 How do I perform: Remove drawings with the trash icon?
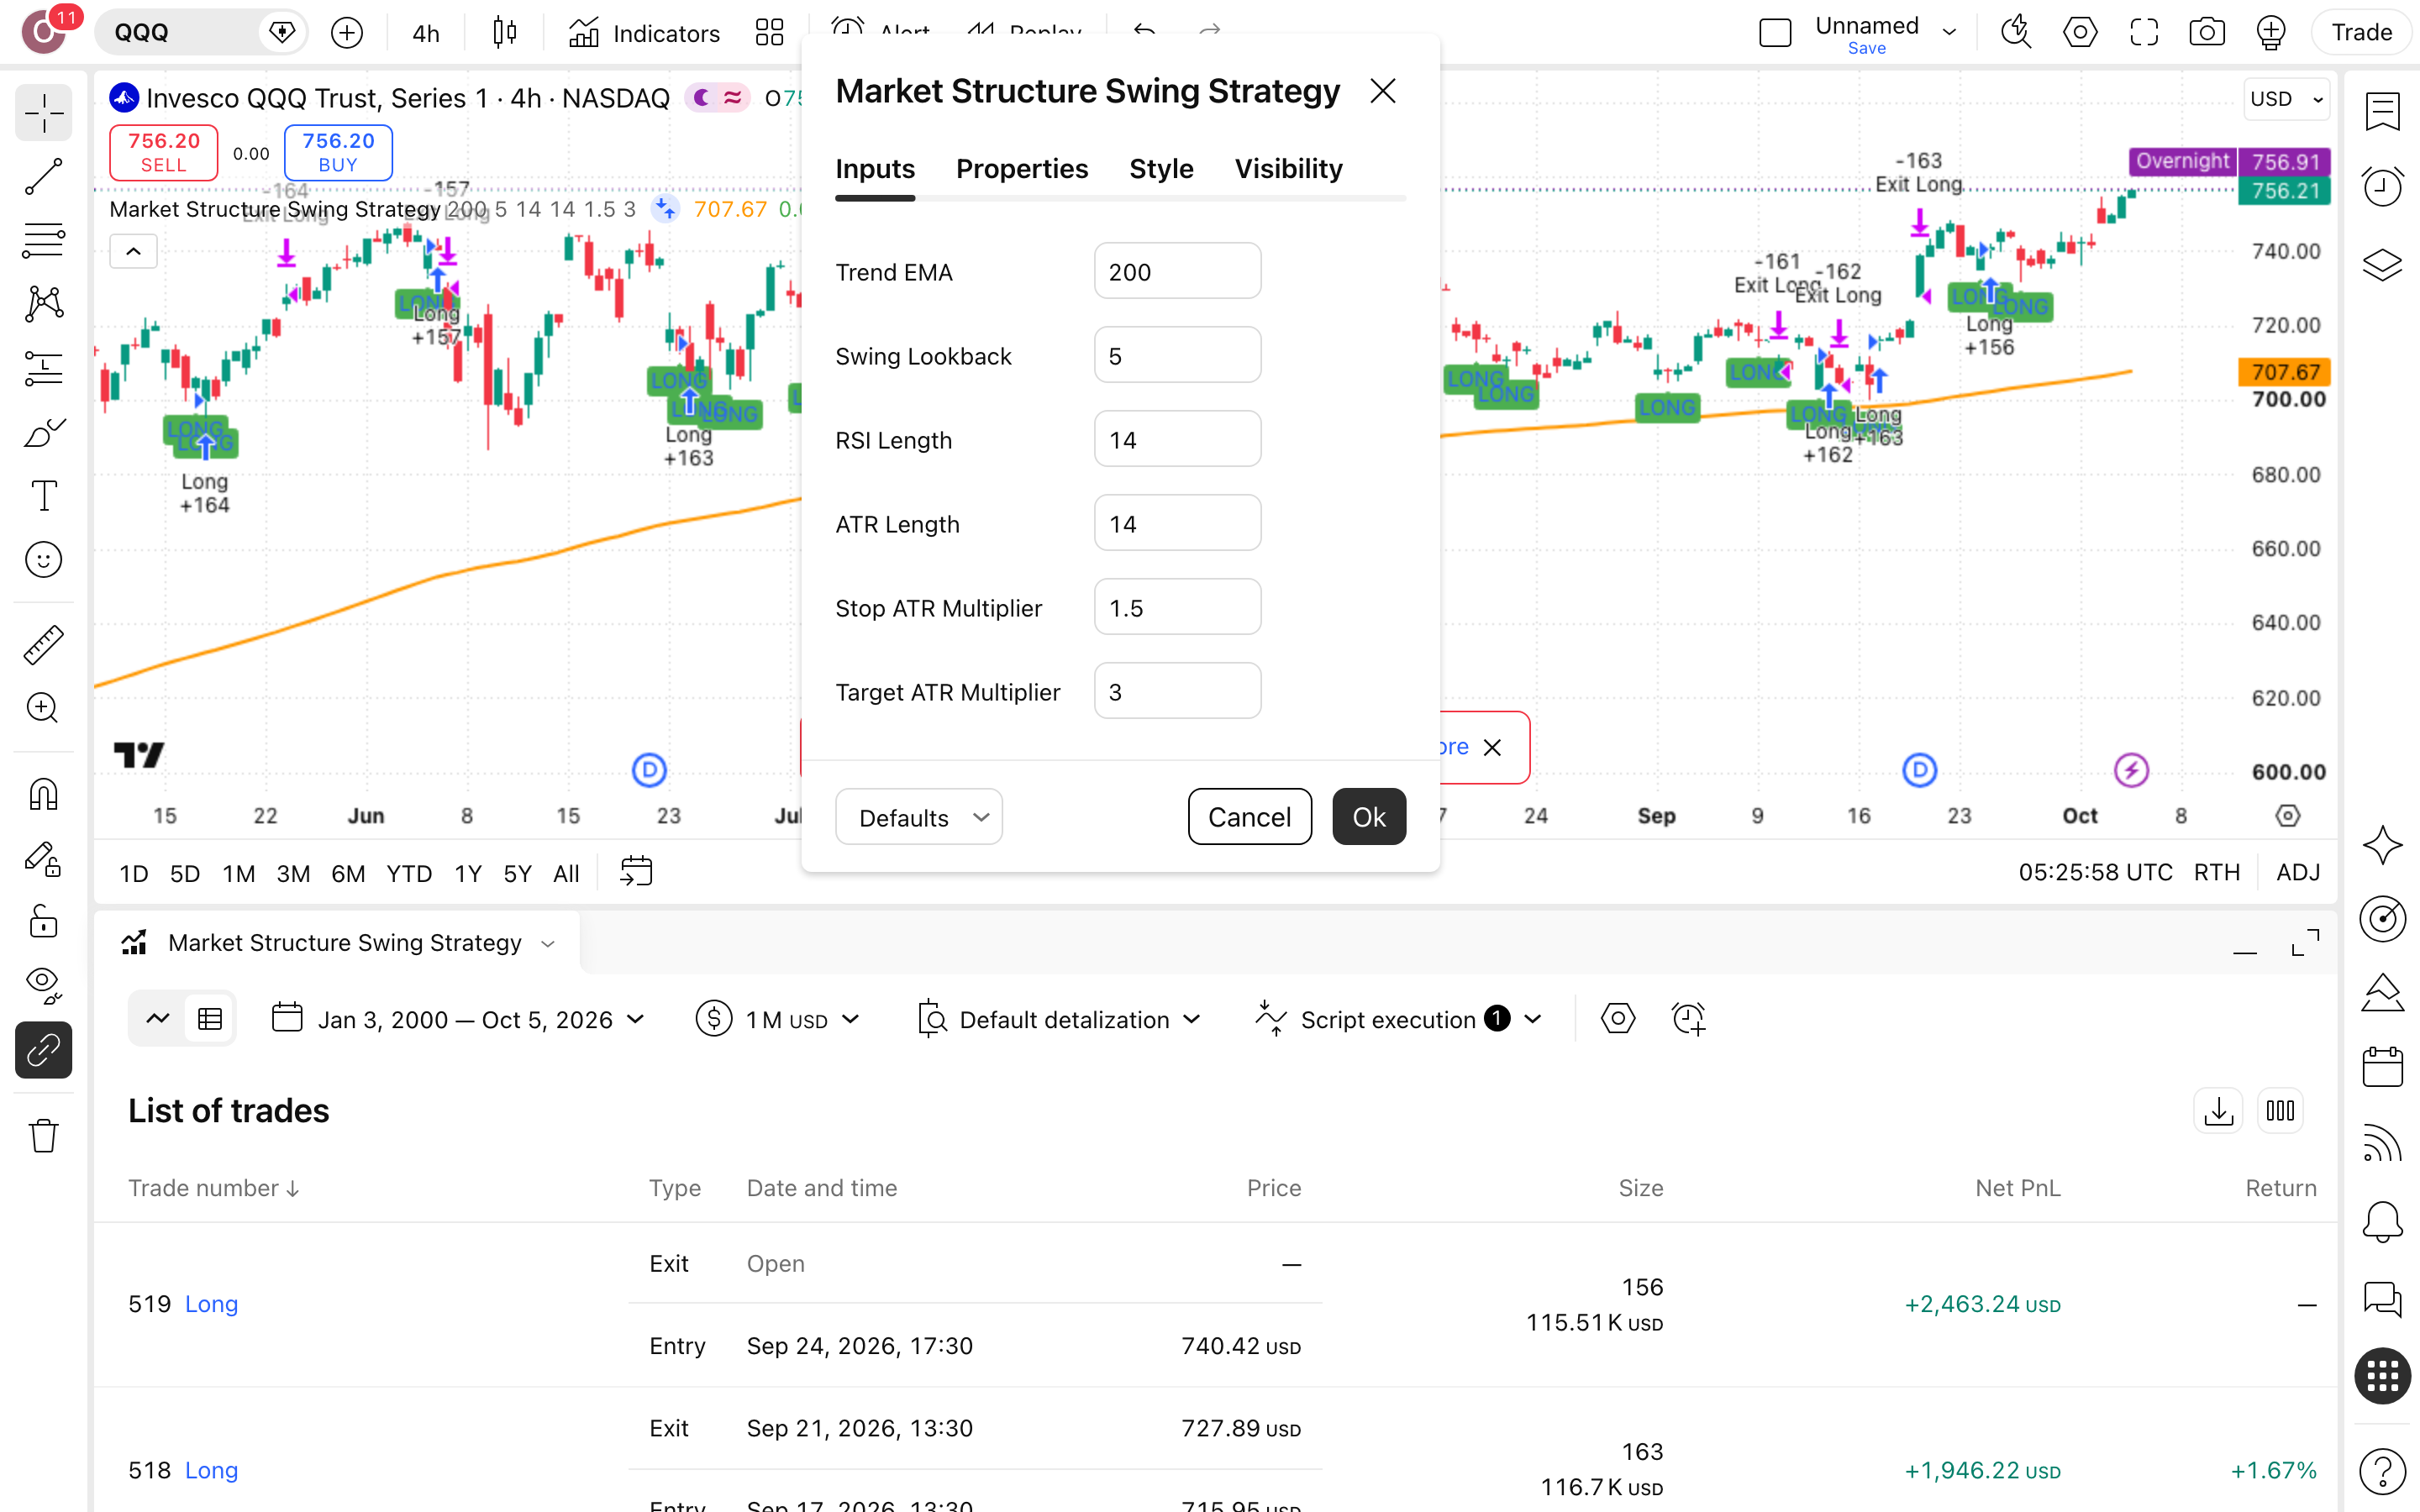coord(44,1136)
